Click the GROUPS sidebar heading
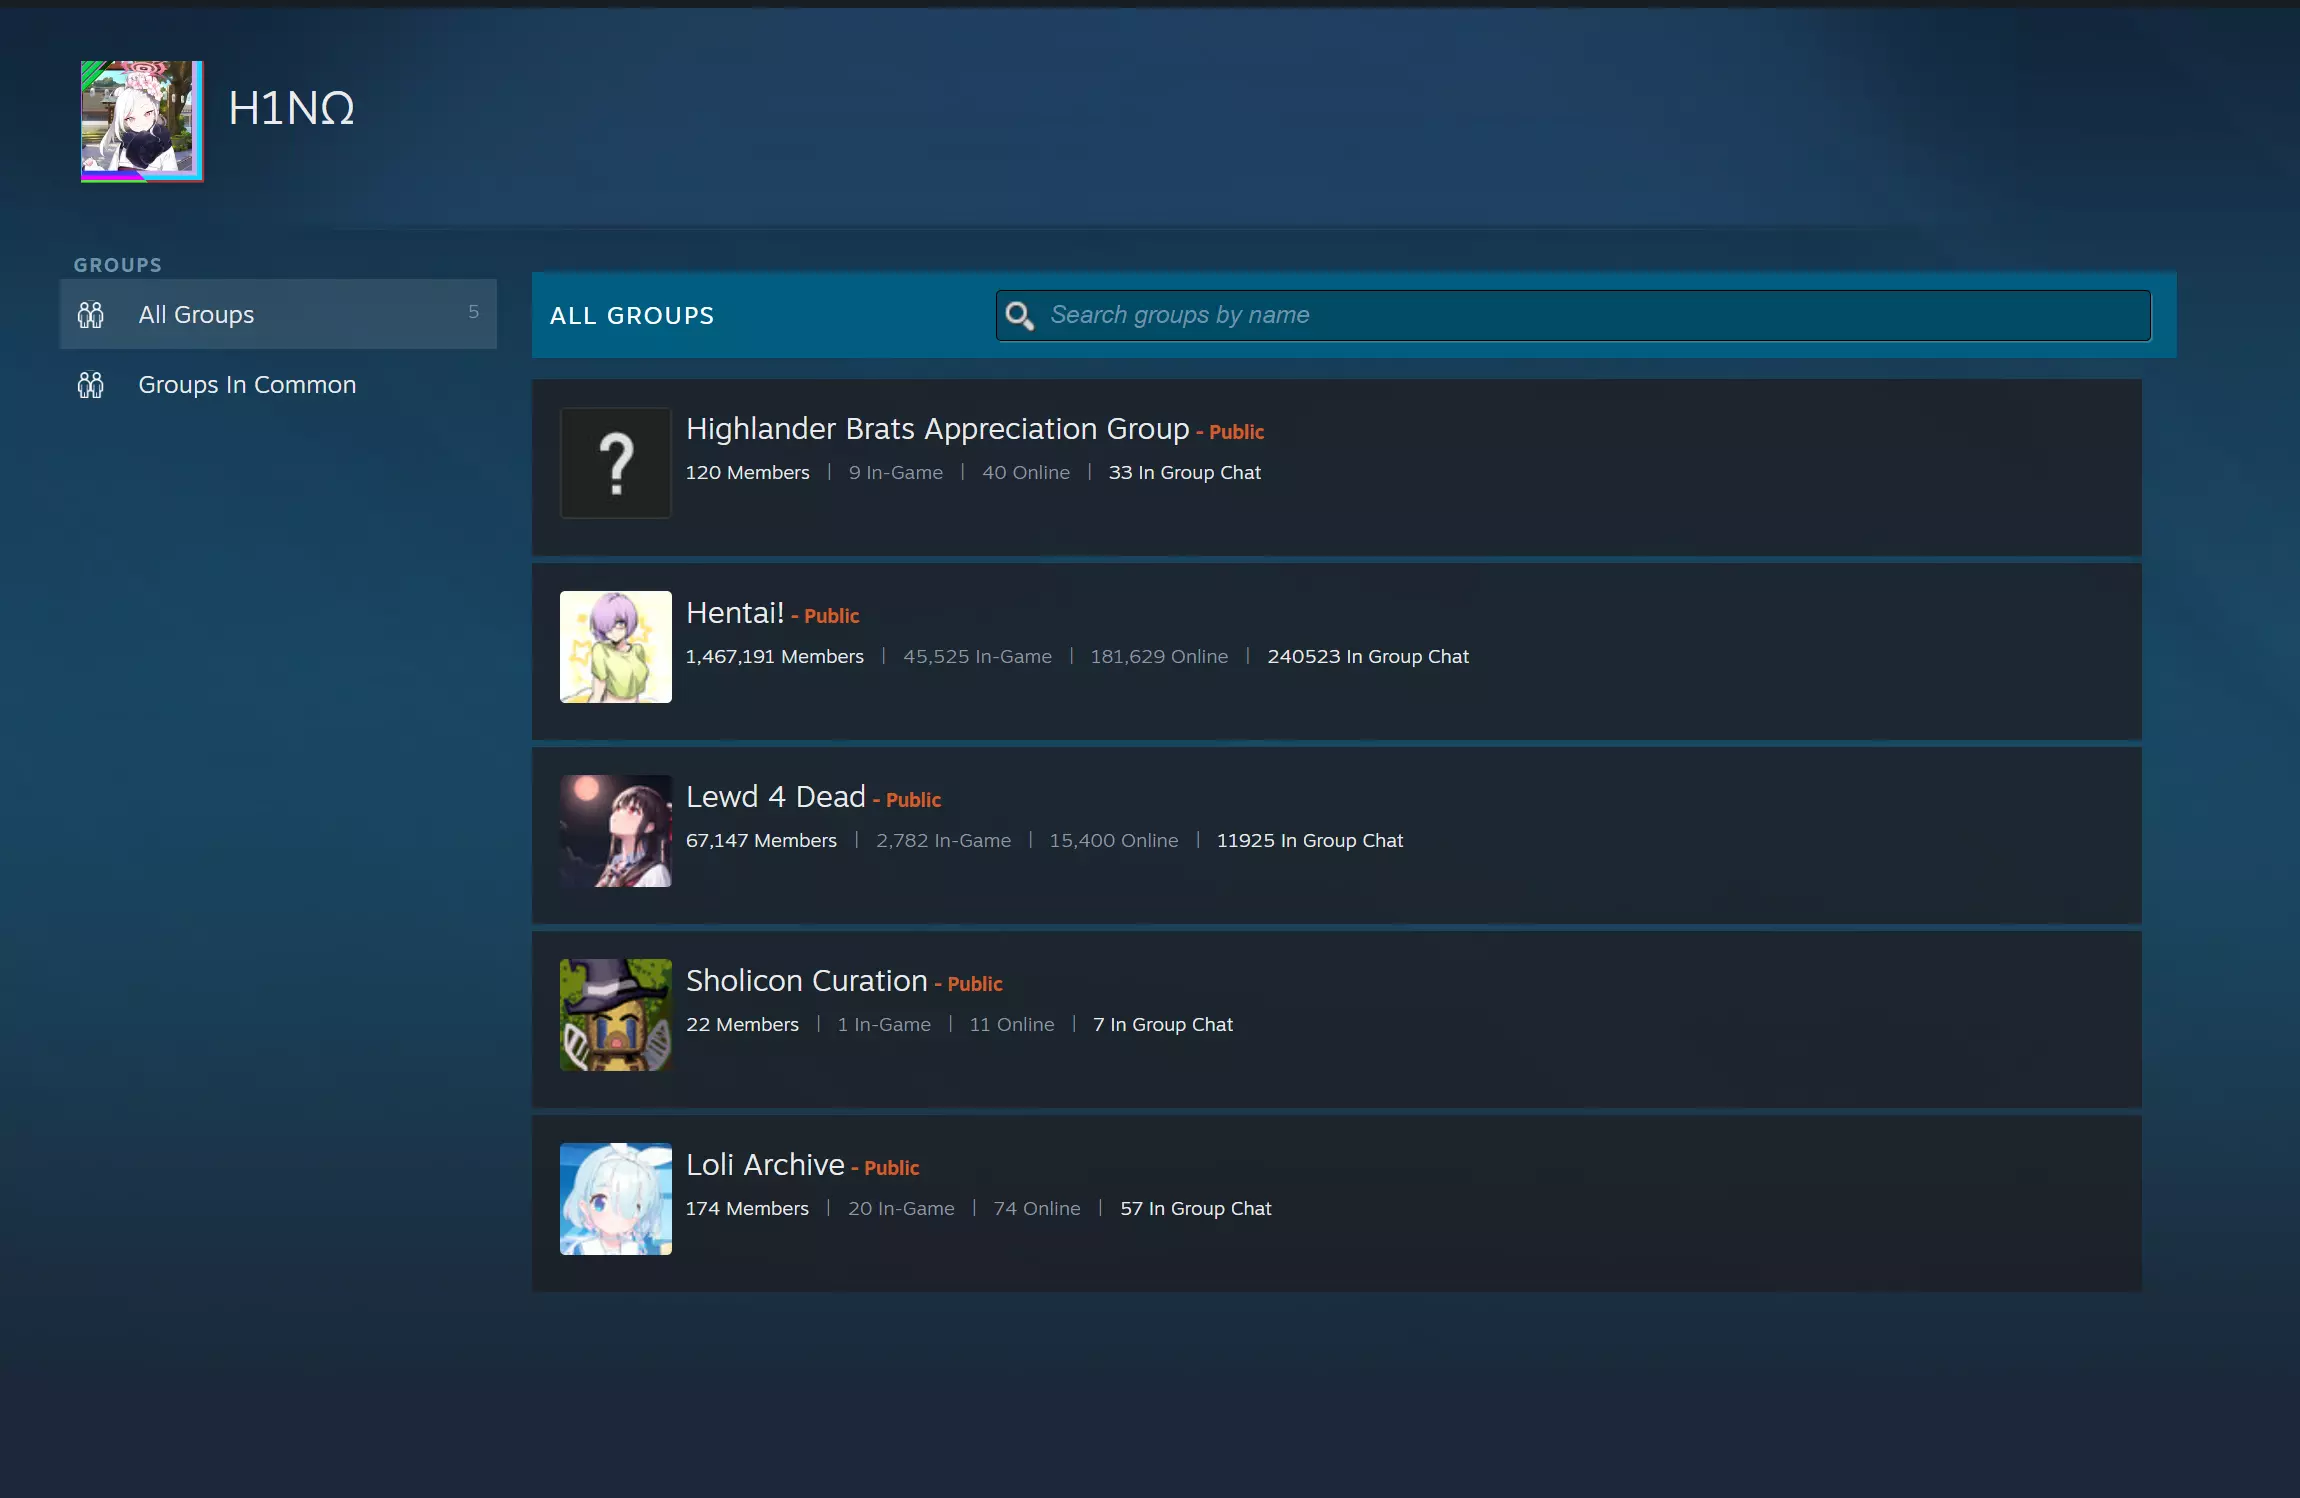The image size is (2300, 1498). click(x=118, y=265)
